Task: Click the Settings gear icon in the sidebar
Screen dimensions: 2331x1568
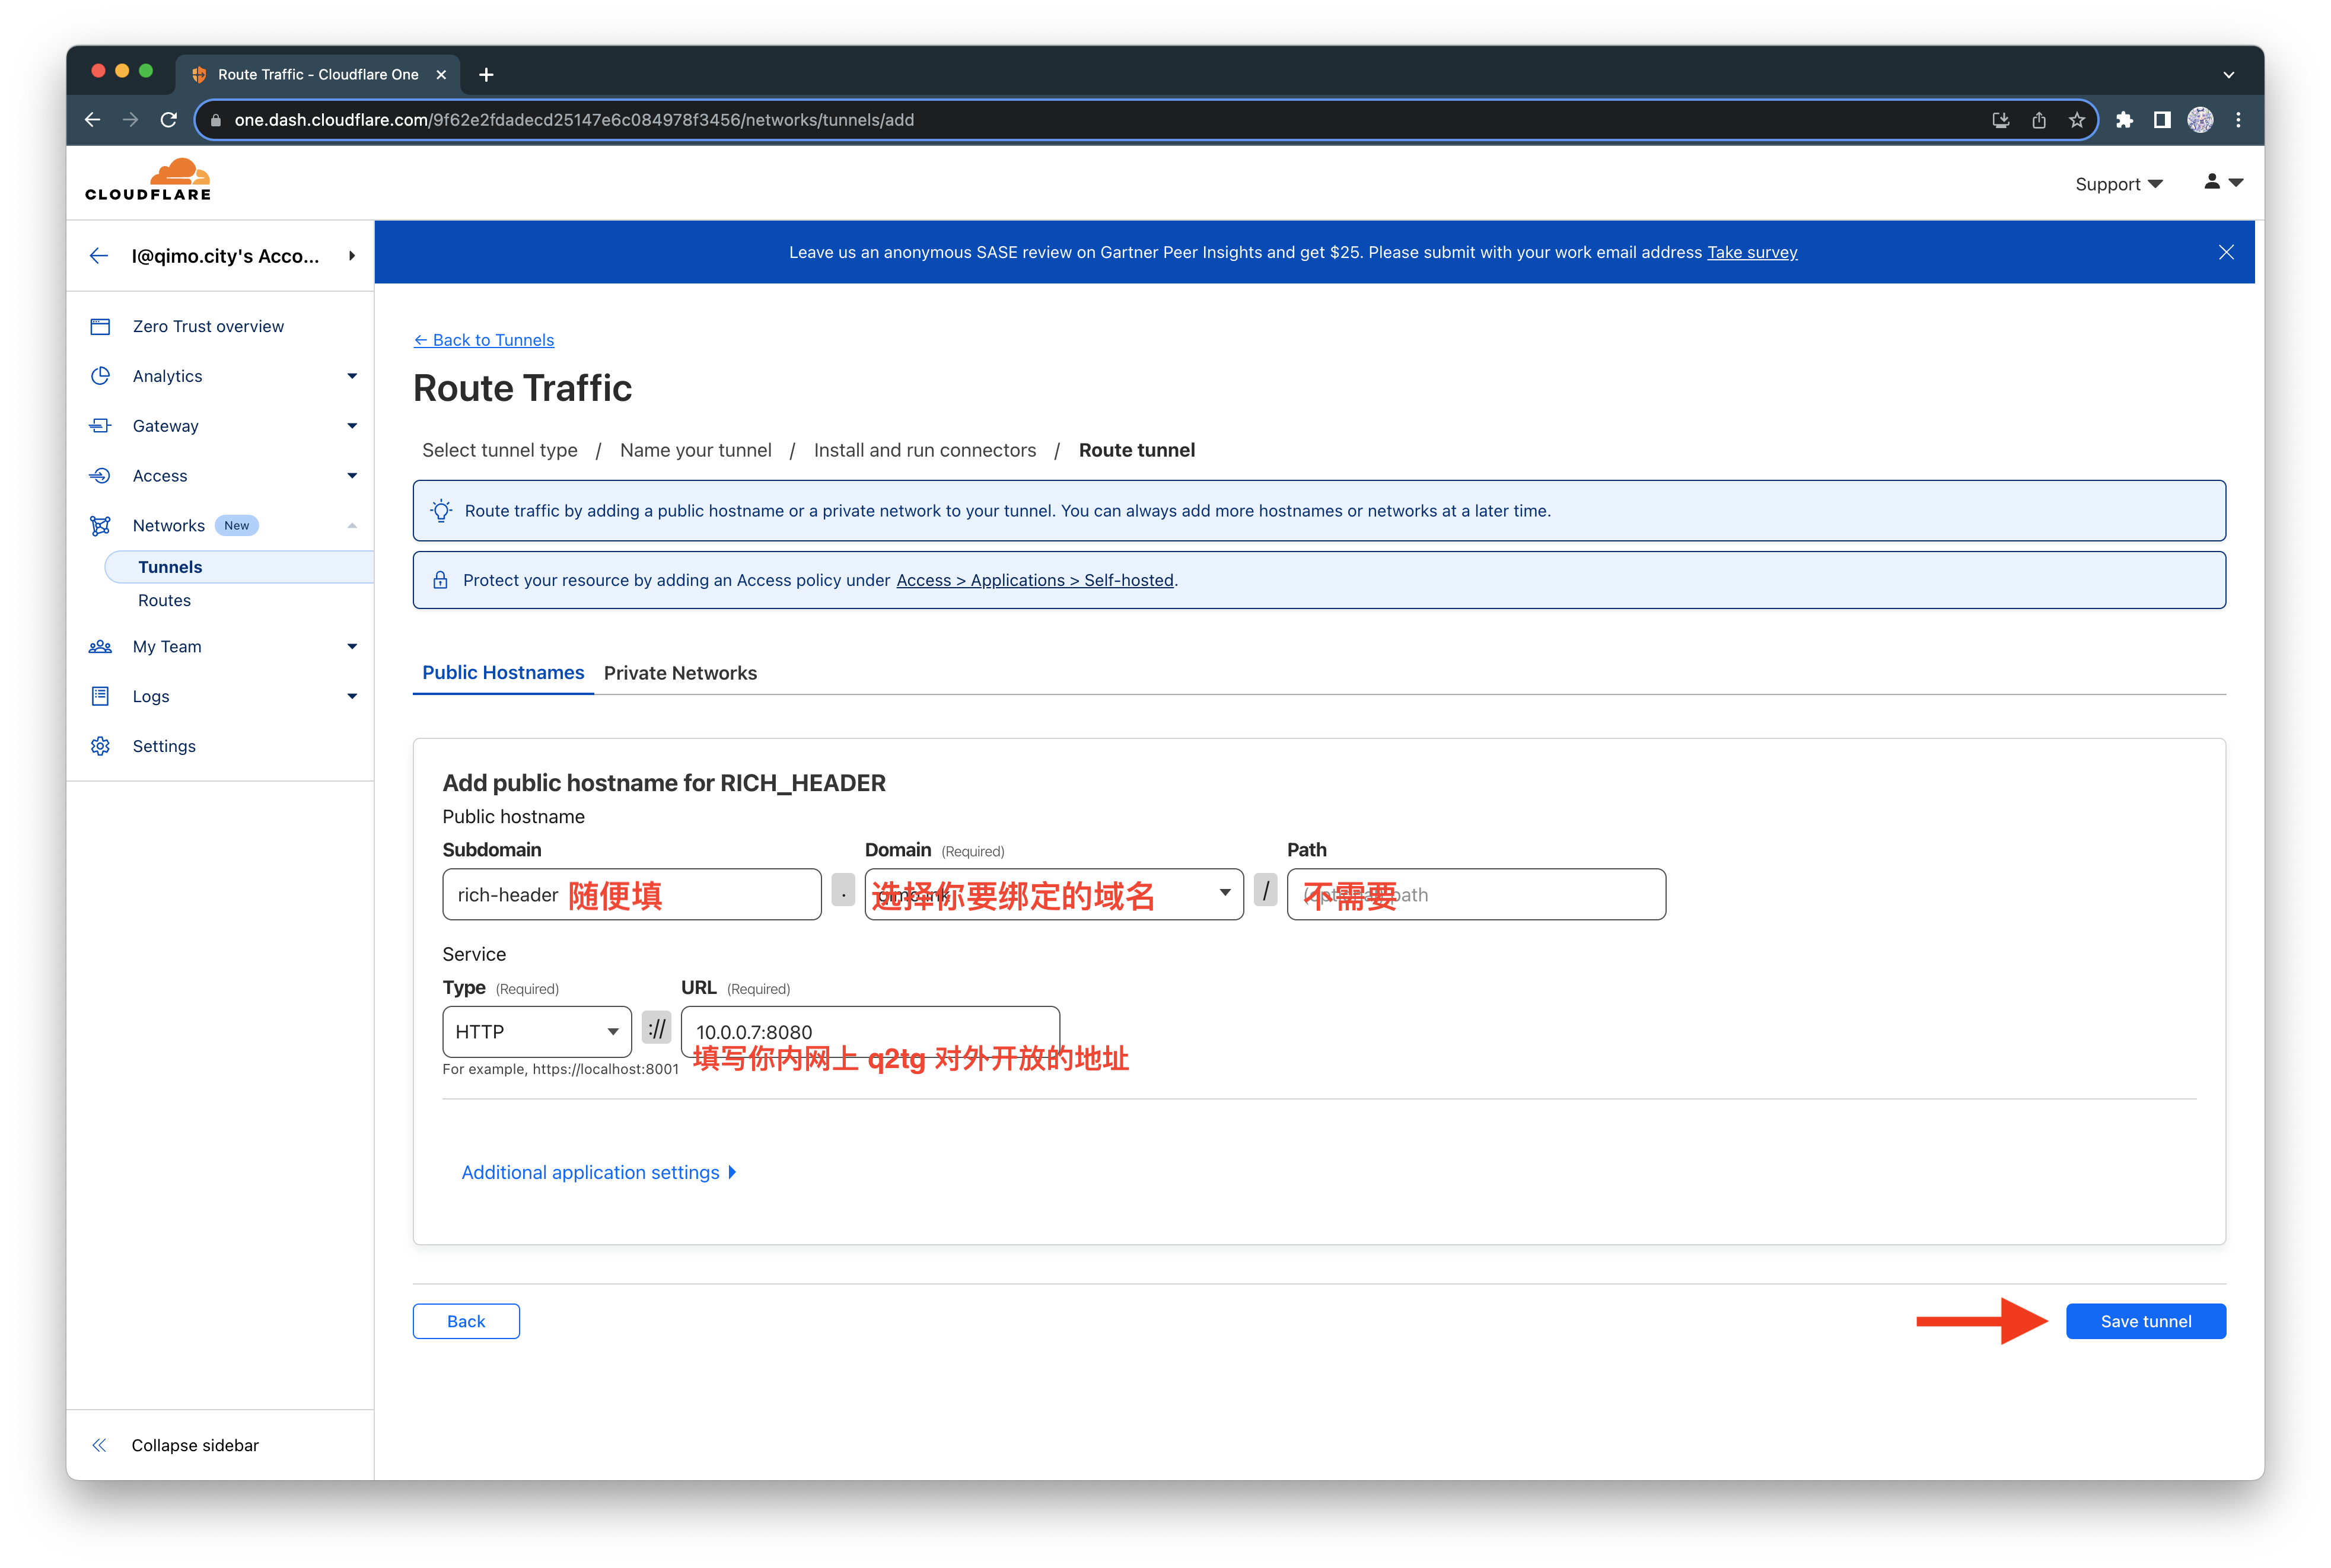Action: pos(100,746)
